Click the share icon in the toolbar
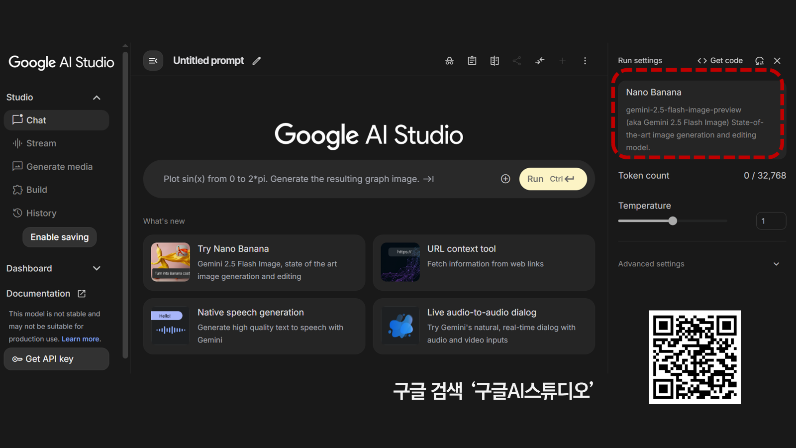The image size is (796, 448). [x=517, y=61]
